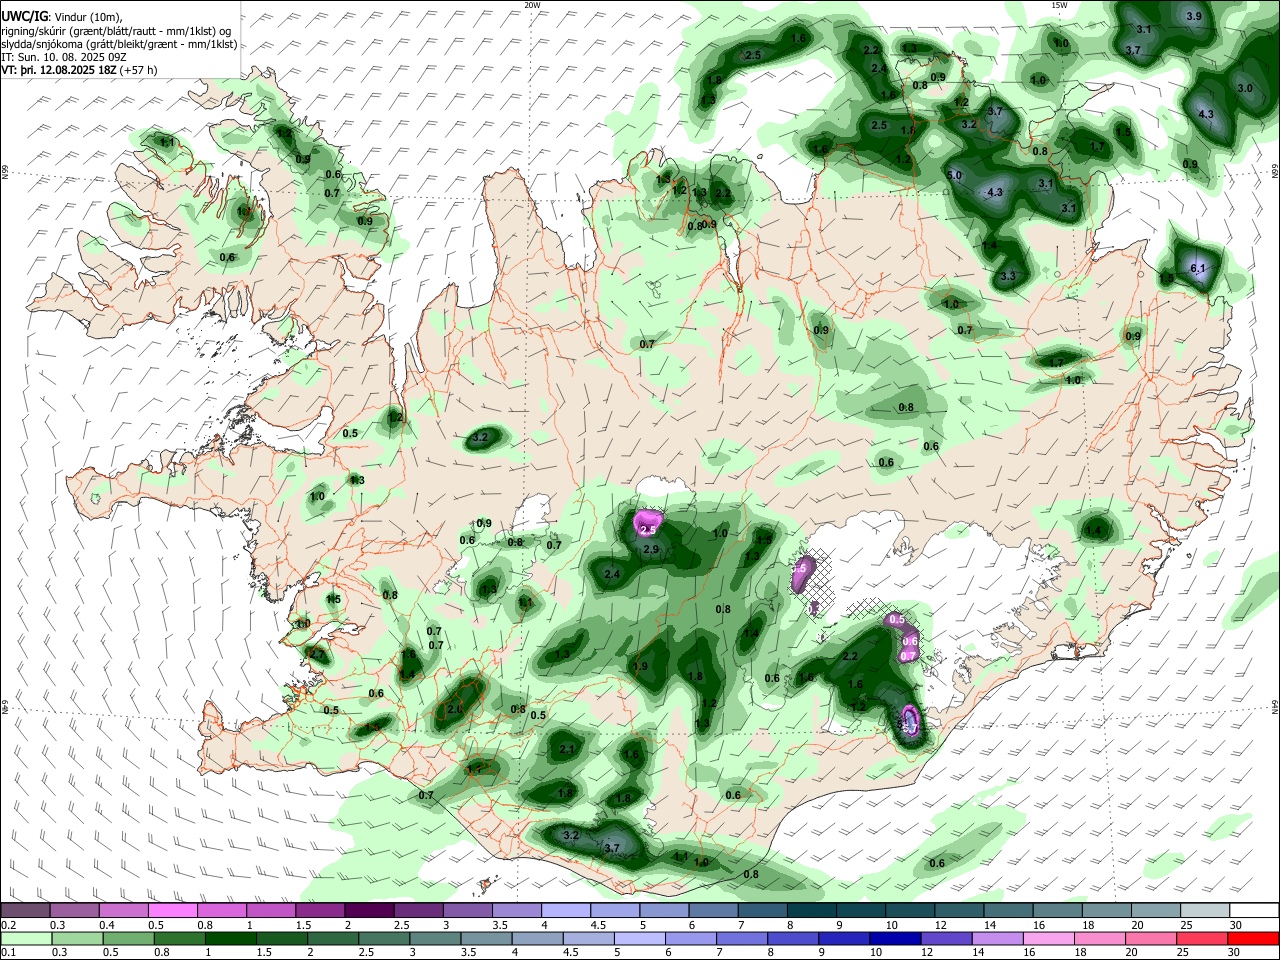Click the dark teal snow swatch labeled 8
This screenshot has height=960, width=1280.
(x=810, y=911)
